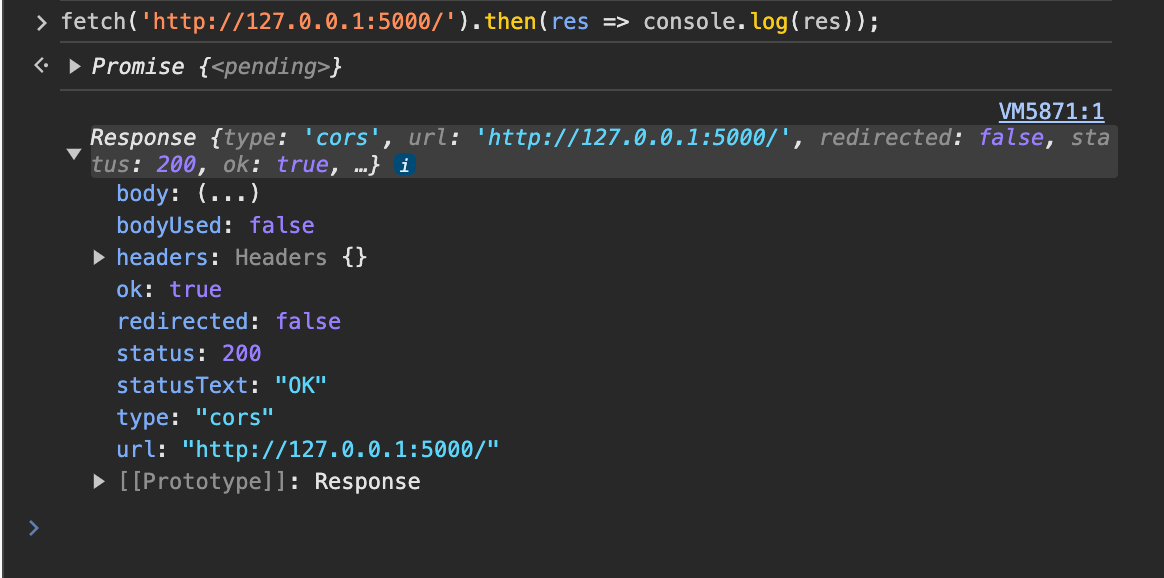Expand the [[Prototype]] Response entry
The height and width of the screenshot is (578, 1164).
(99, 482)
